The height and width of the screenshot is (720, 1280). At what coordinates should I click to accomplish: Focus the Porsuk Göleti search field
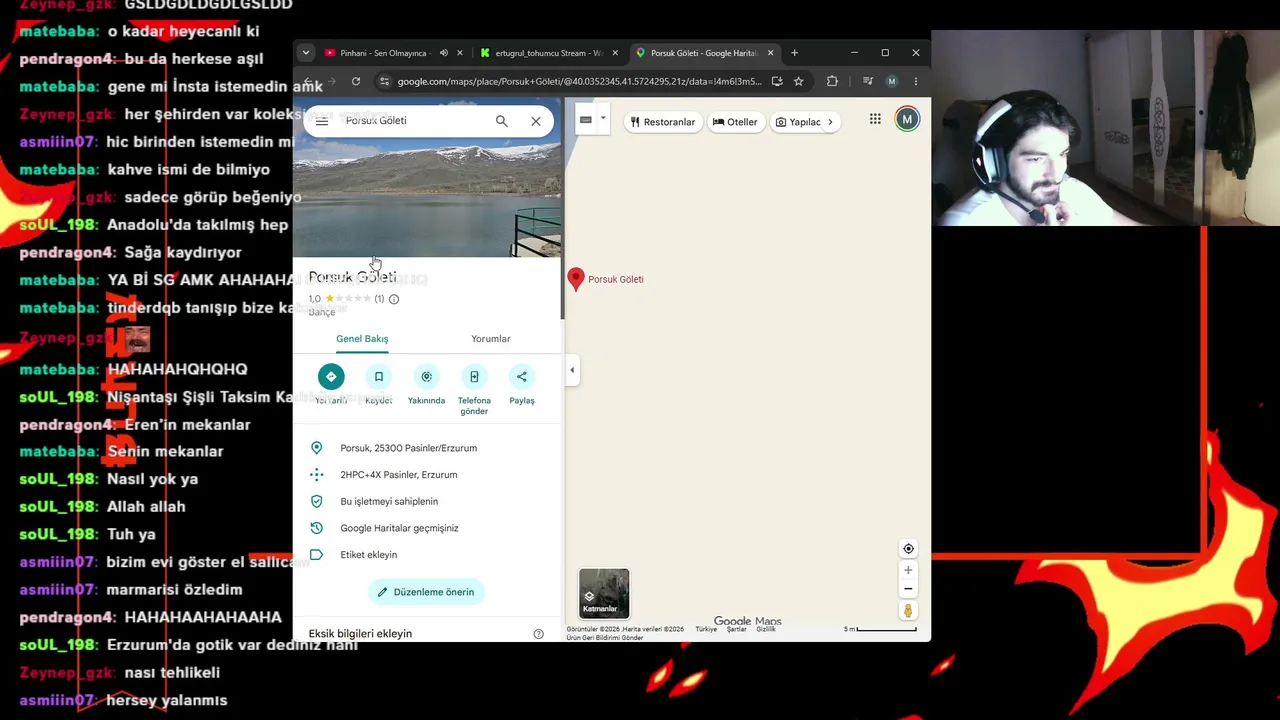pos(415,121)
